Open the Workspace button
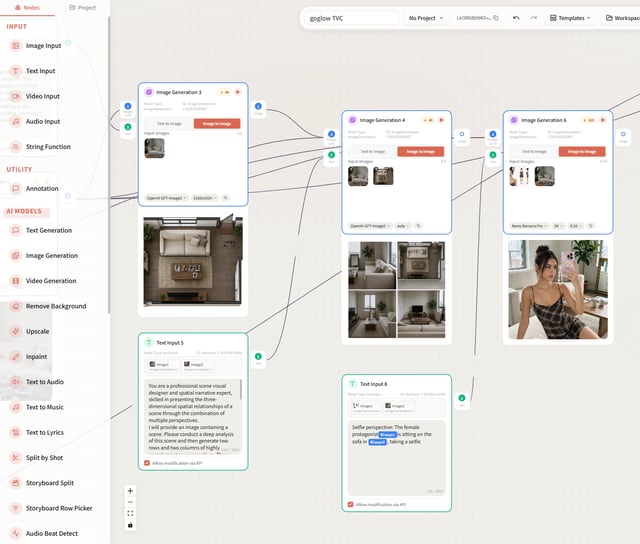This screenshot has width=640, height=544. [x=621, y=18]
